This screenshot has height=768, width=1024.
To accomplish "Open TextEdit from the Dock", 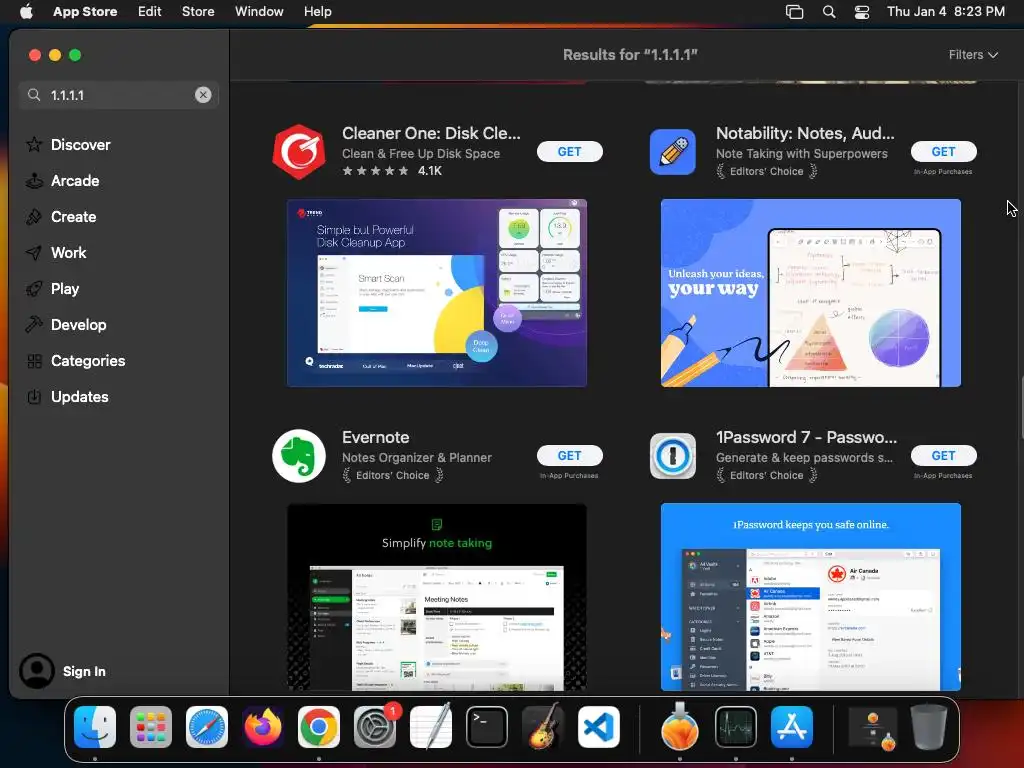I will pyautogui.click(x=431, y=727).
